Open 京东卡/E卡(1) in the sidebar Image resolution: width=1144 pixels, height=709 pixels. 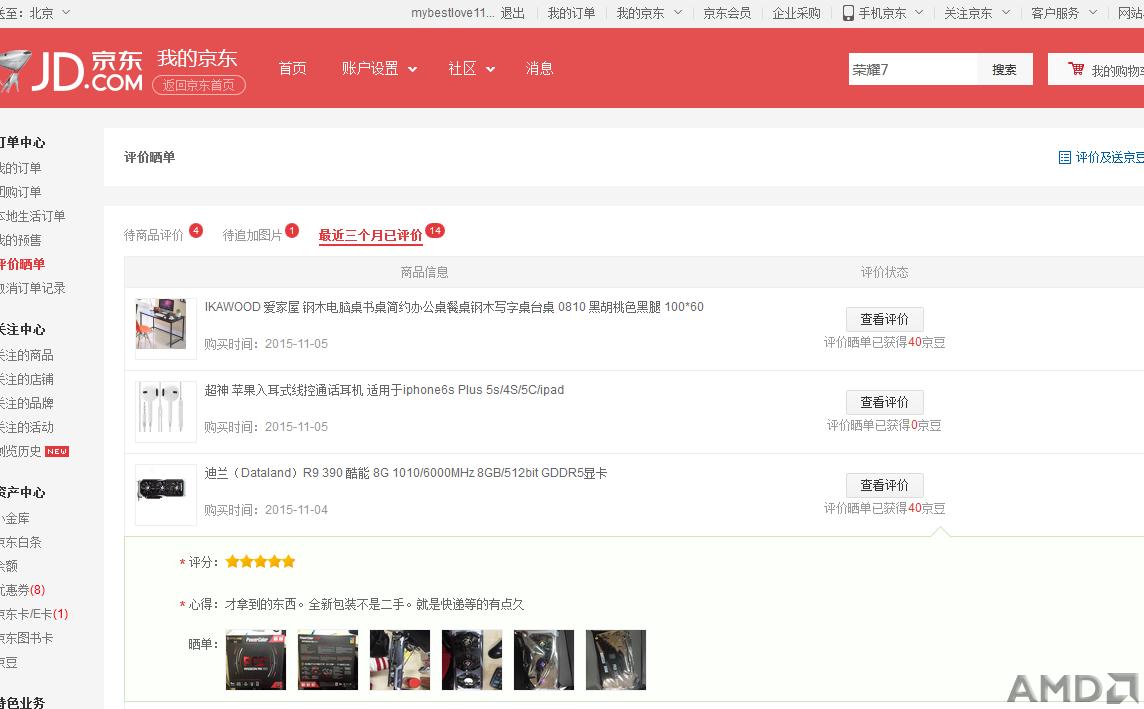(34, 614)
